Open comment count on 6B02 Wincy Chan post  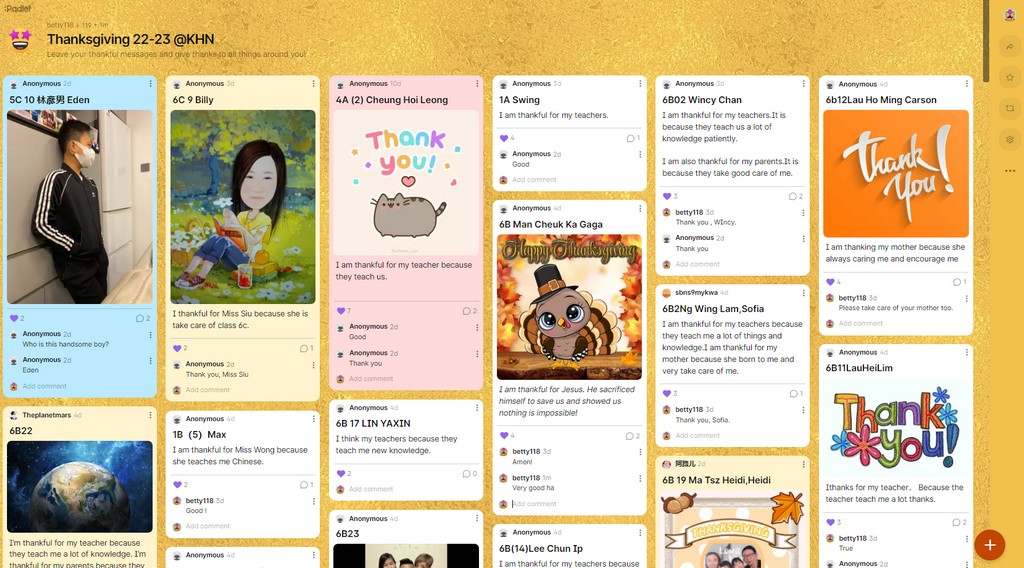click(796, 196)
